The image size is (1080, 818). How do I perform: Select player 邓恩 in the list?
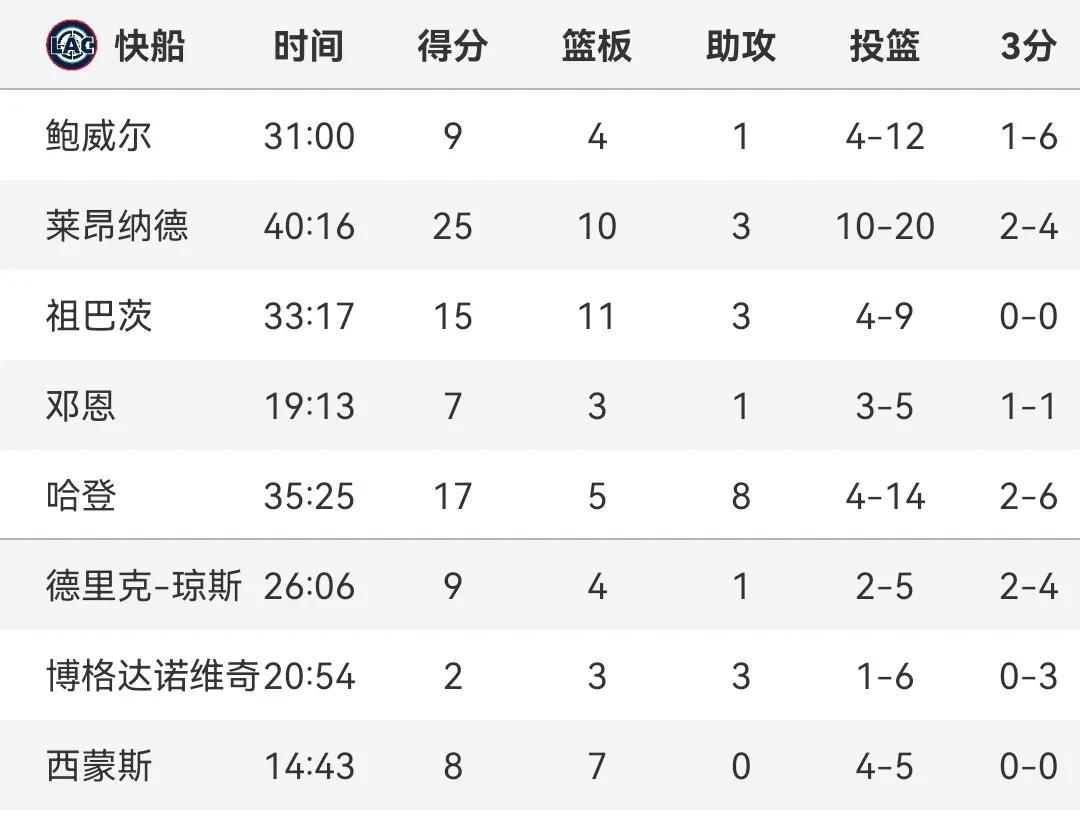81,406
